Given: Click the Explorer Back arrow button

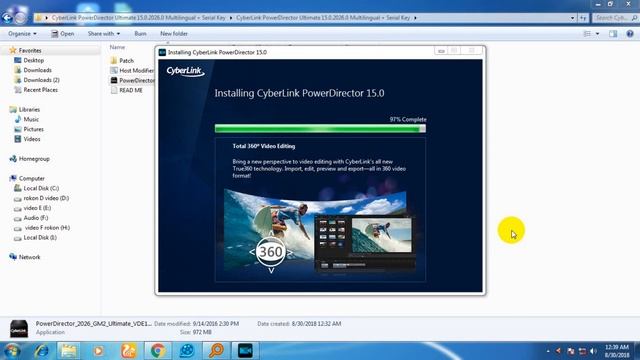Looking at the screenshot, I should point(7,18).
